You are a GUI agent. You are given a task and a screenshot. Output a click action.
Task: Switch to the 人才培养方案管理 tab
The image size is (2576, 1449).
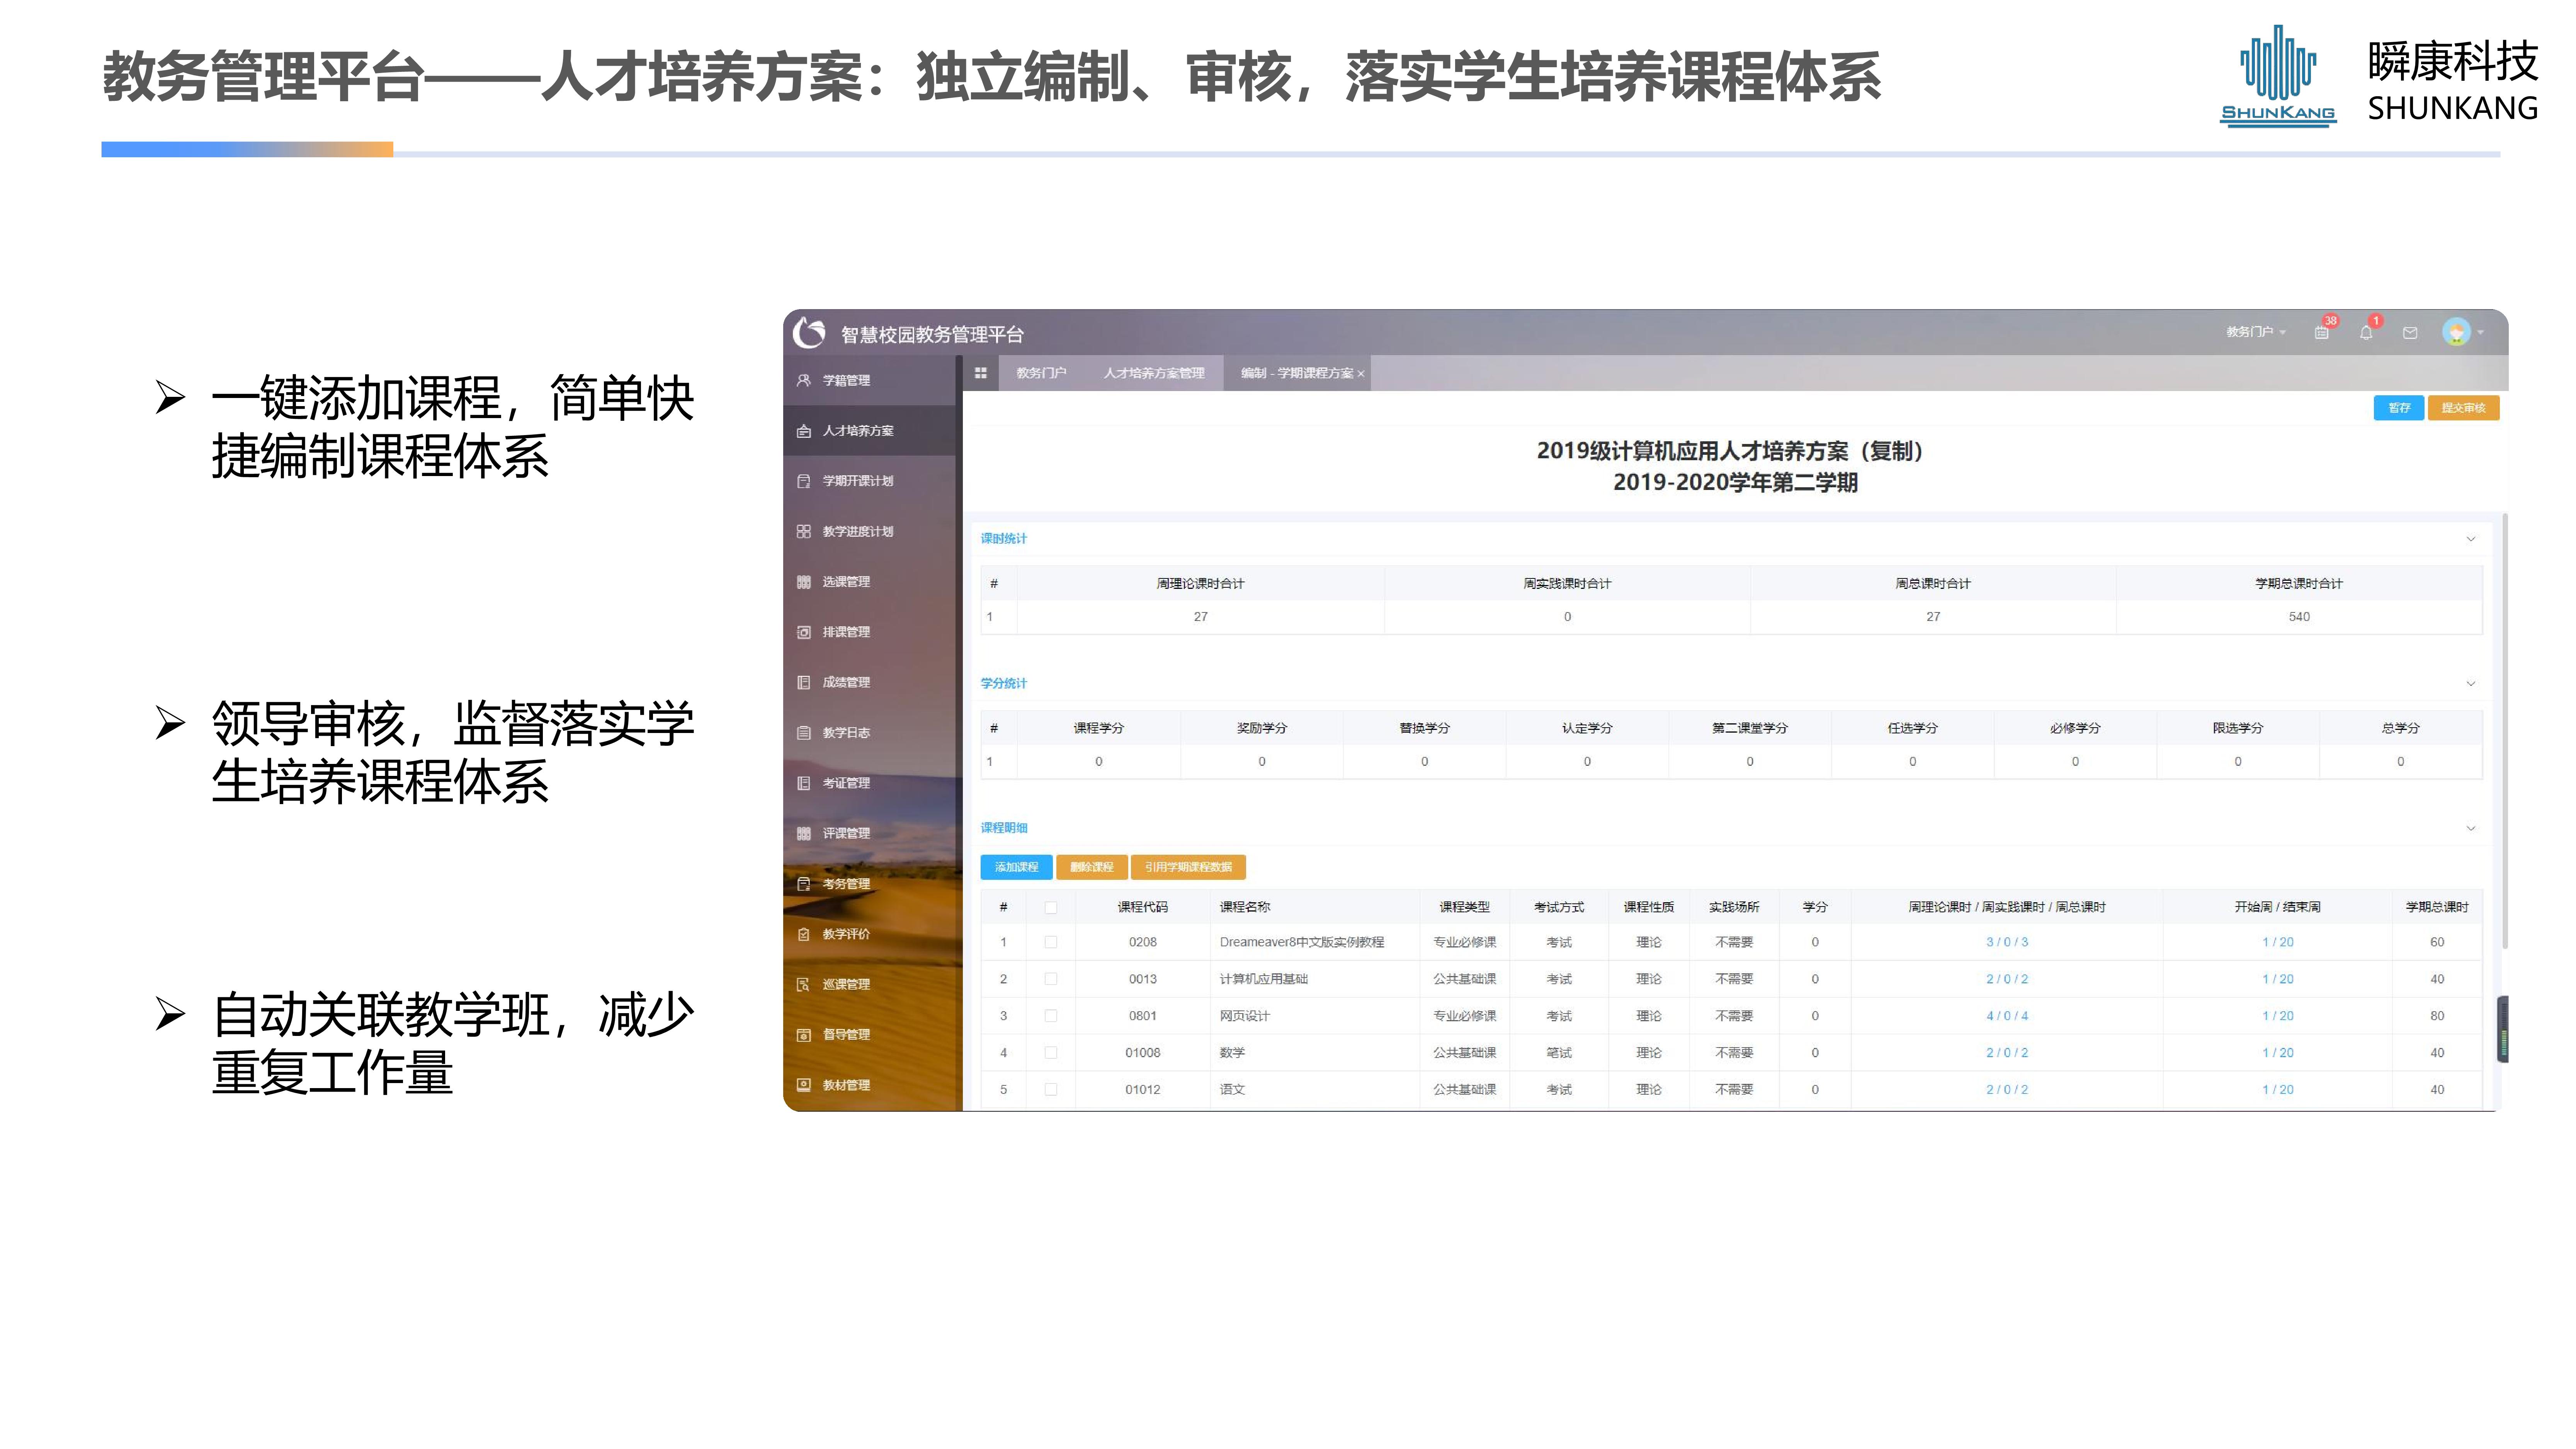point(1154,373)
